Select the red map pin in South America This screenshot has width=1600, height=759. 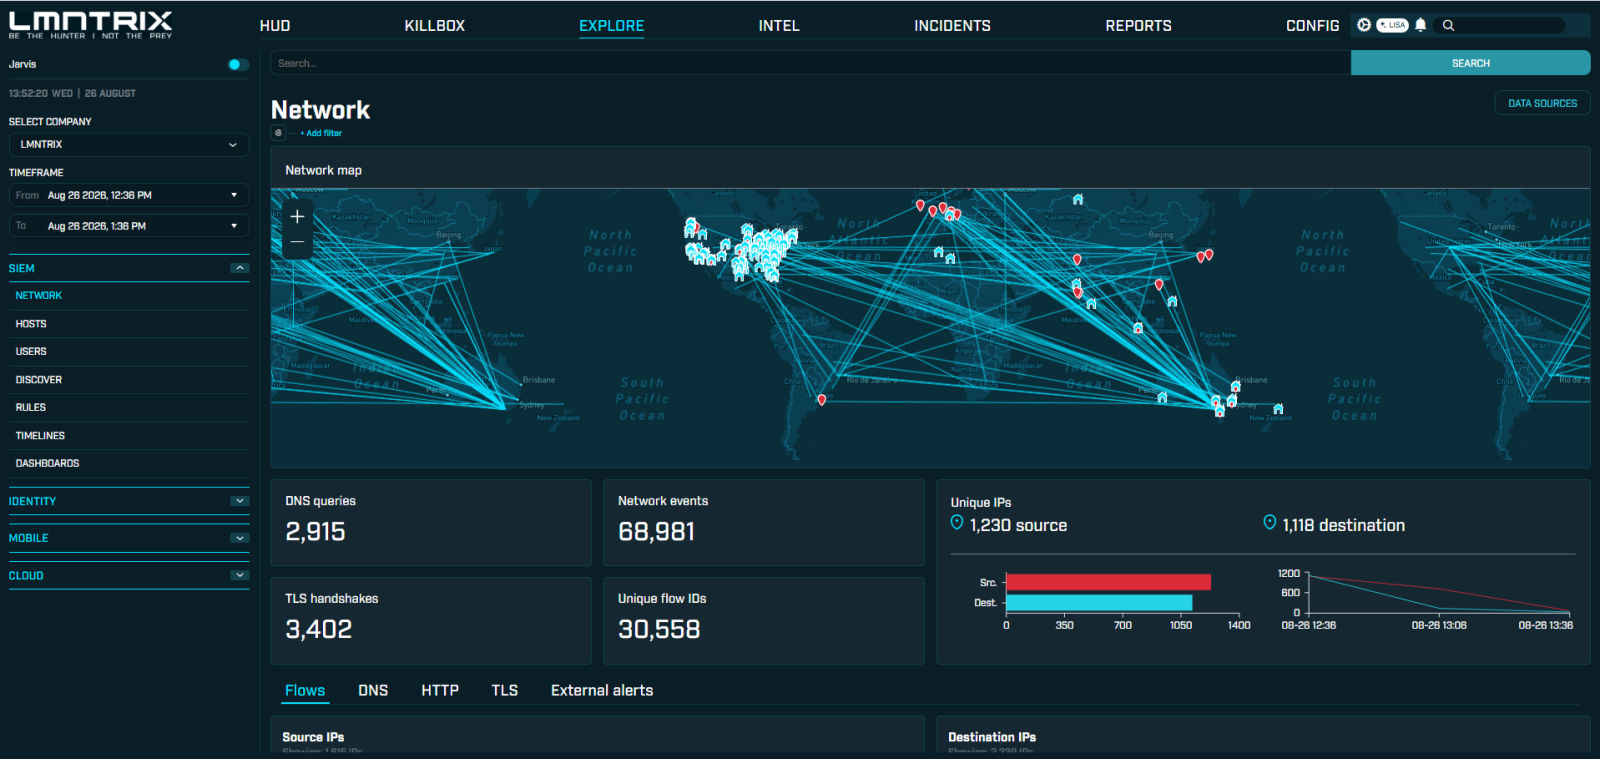822,399
